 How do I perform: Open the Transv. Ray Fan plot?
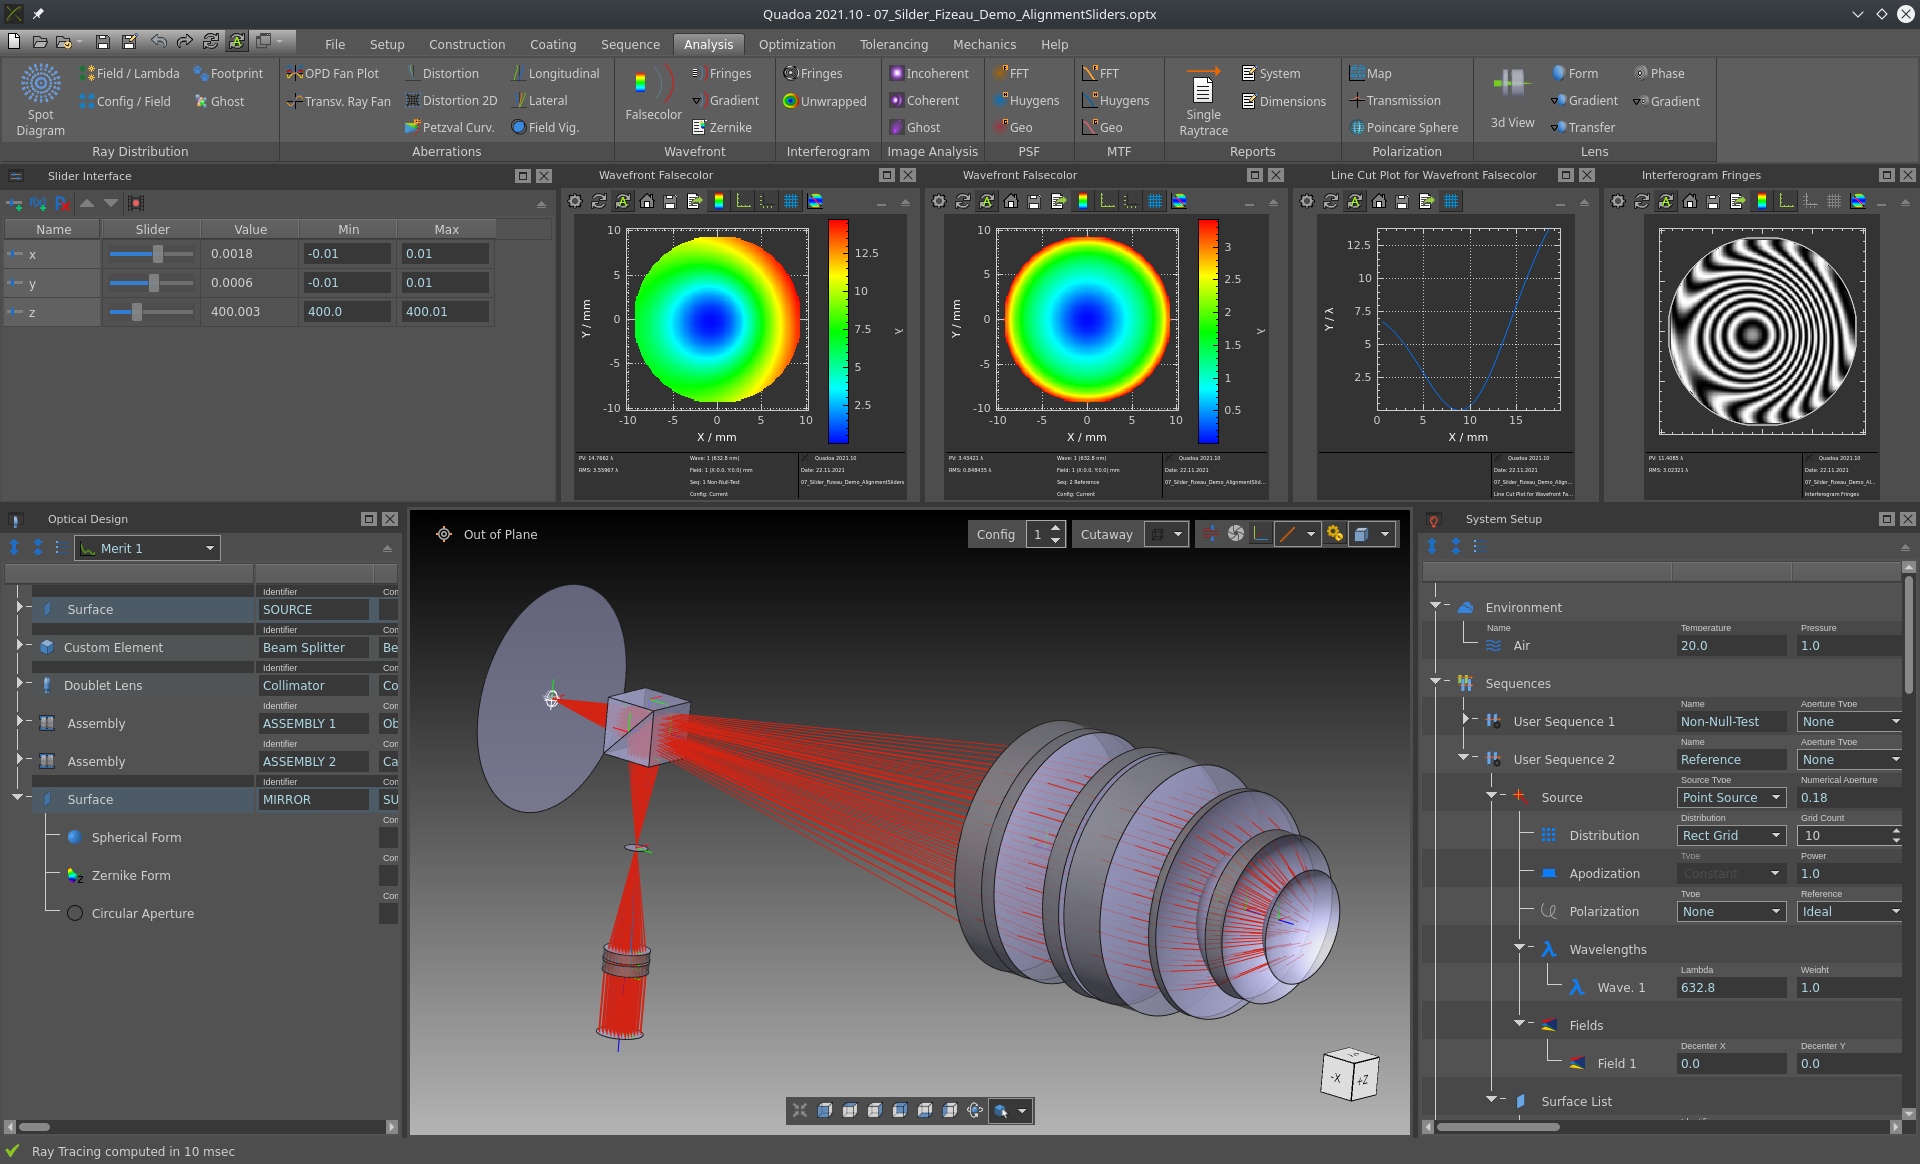click(x=338, y=101)
